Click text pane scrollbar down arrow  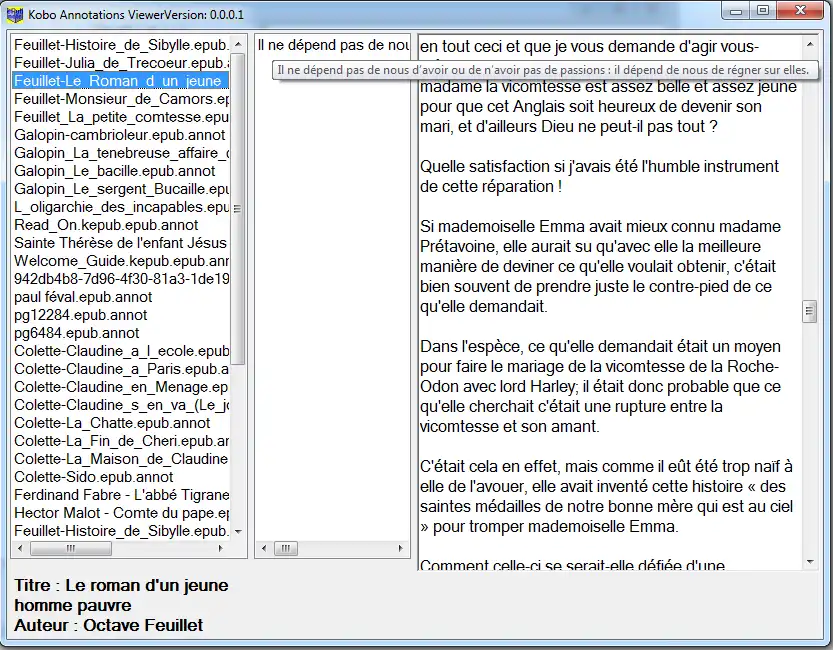[x=810, y=561]
